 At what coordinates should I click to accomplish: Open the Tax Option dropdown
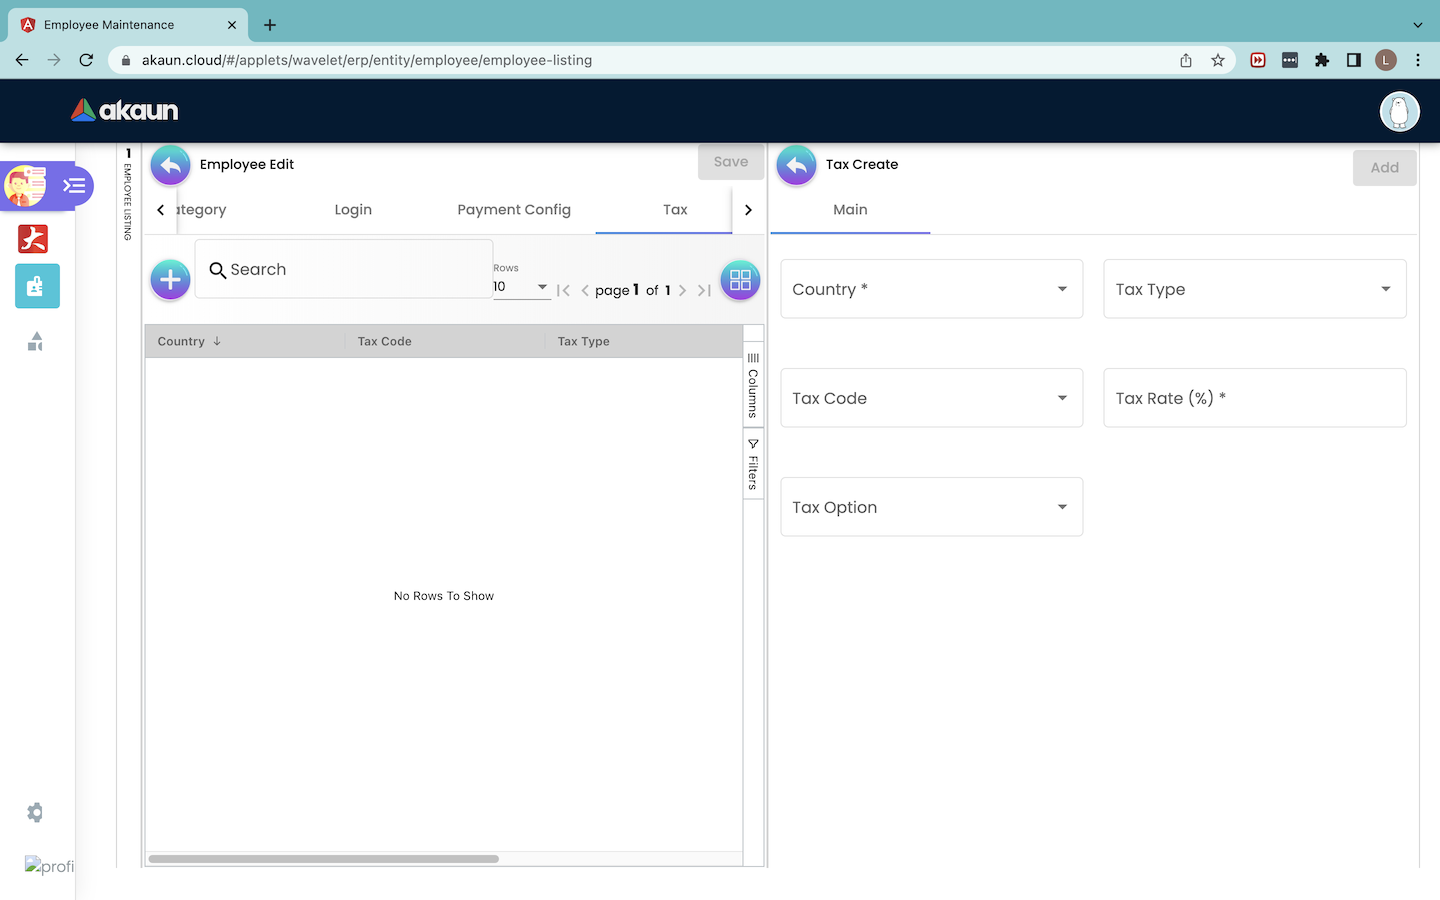[x=931, y=507]
